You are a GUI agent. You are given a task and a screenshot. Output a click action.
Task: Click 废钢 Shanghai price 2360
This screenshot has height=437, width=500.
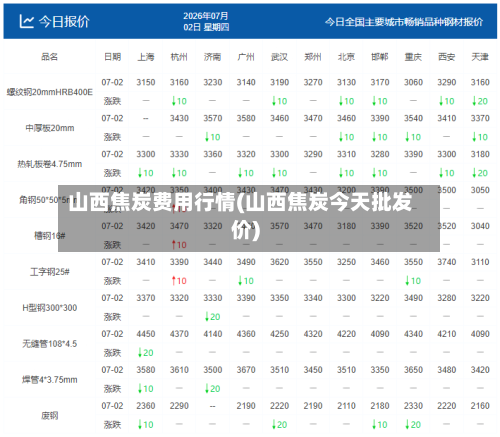[x=146, y=406]
